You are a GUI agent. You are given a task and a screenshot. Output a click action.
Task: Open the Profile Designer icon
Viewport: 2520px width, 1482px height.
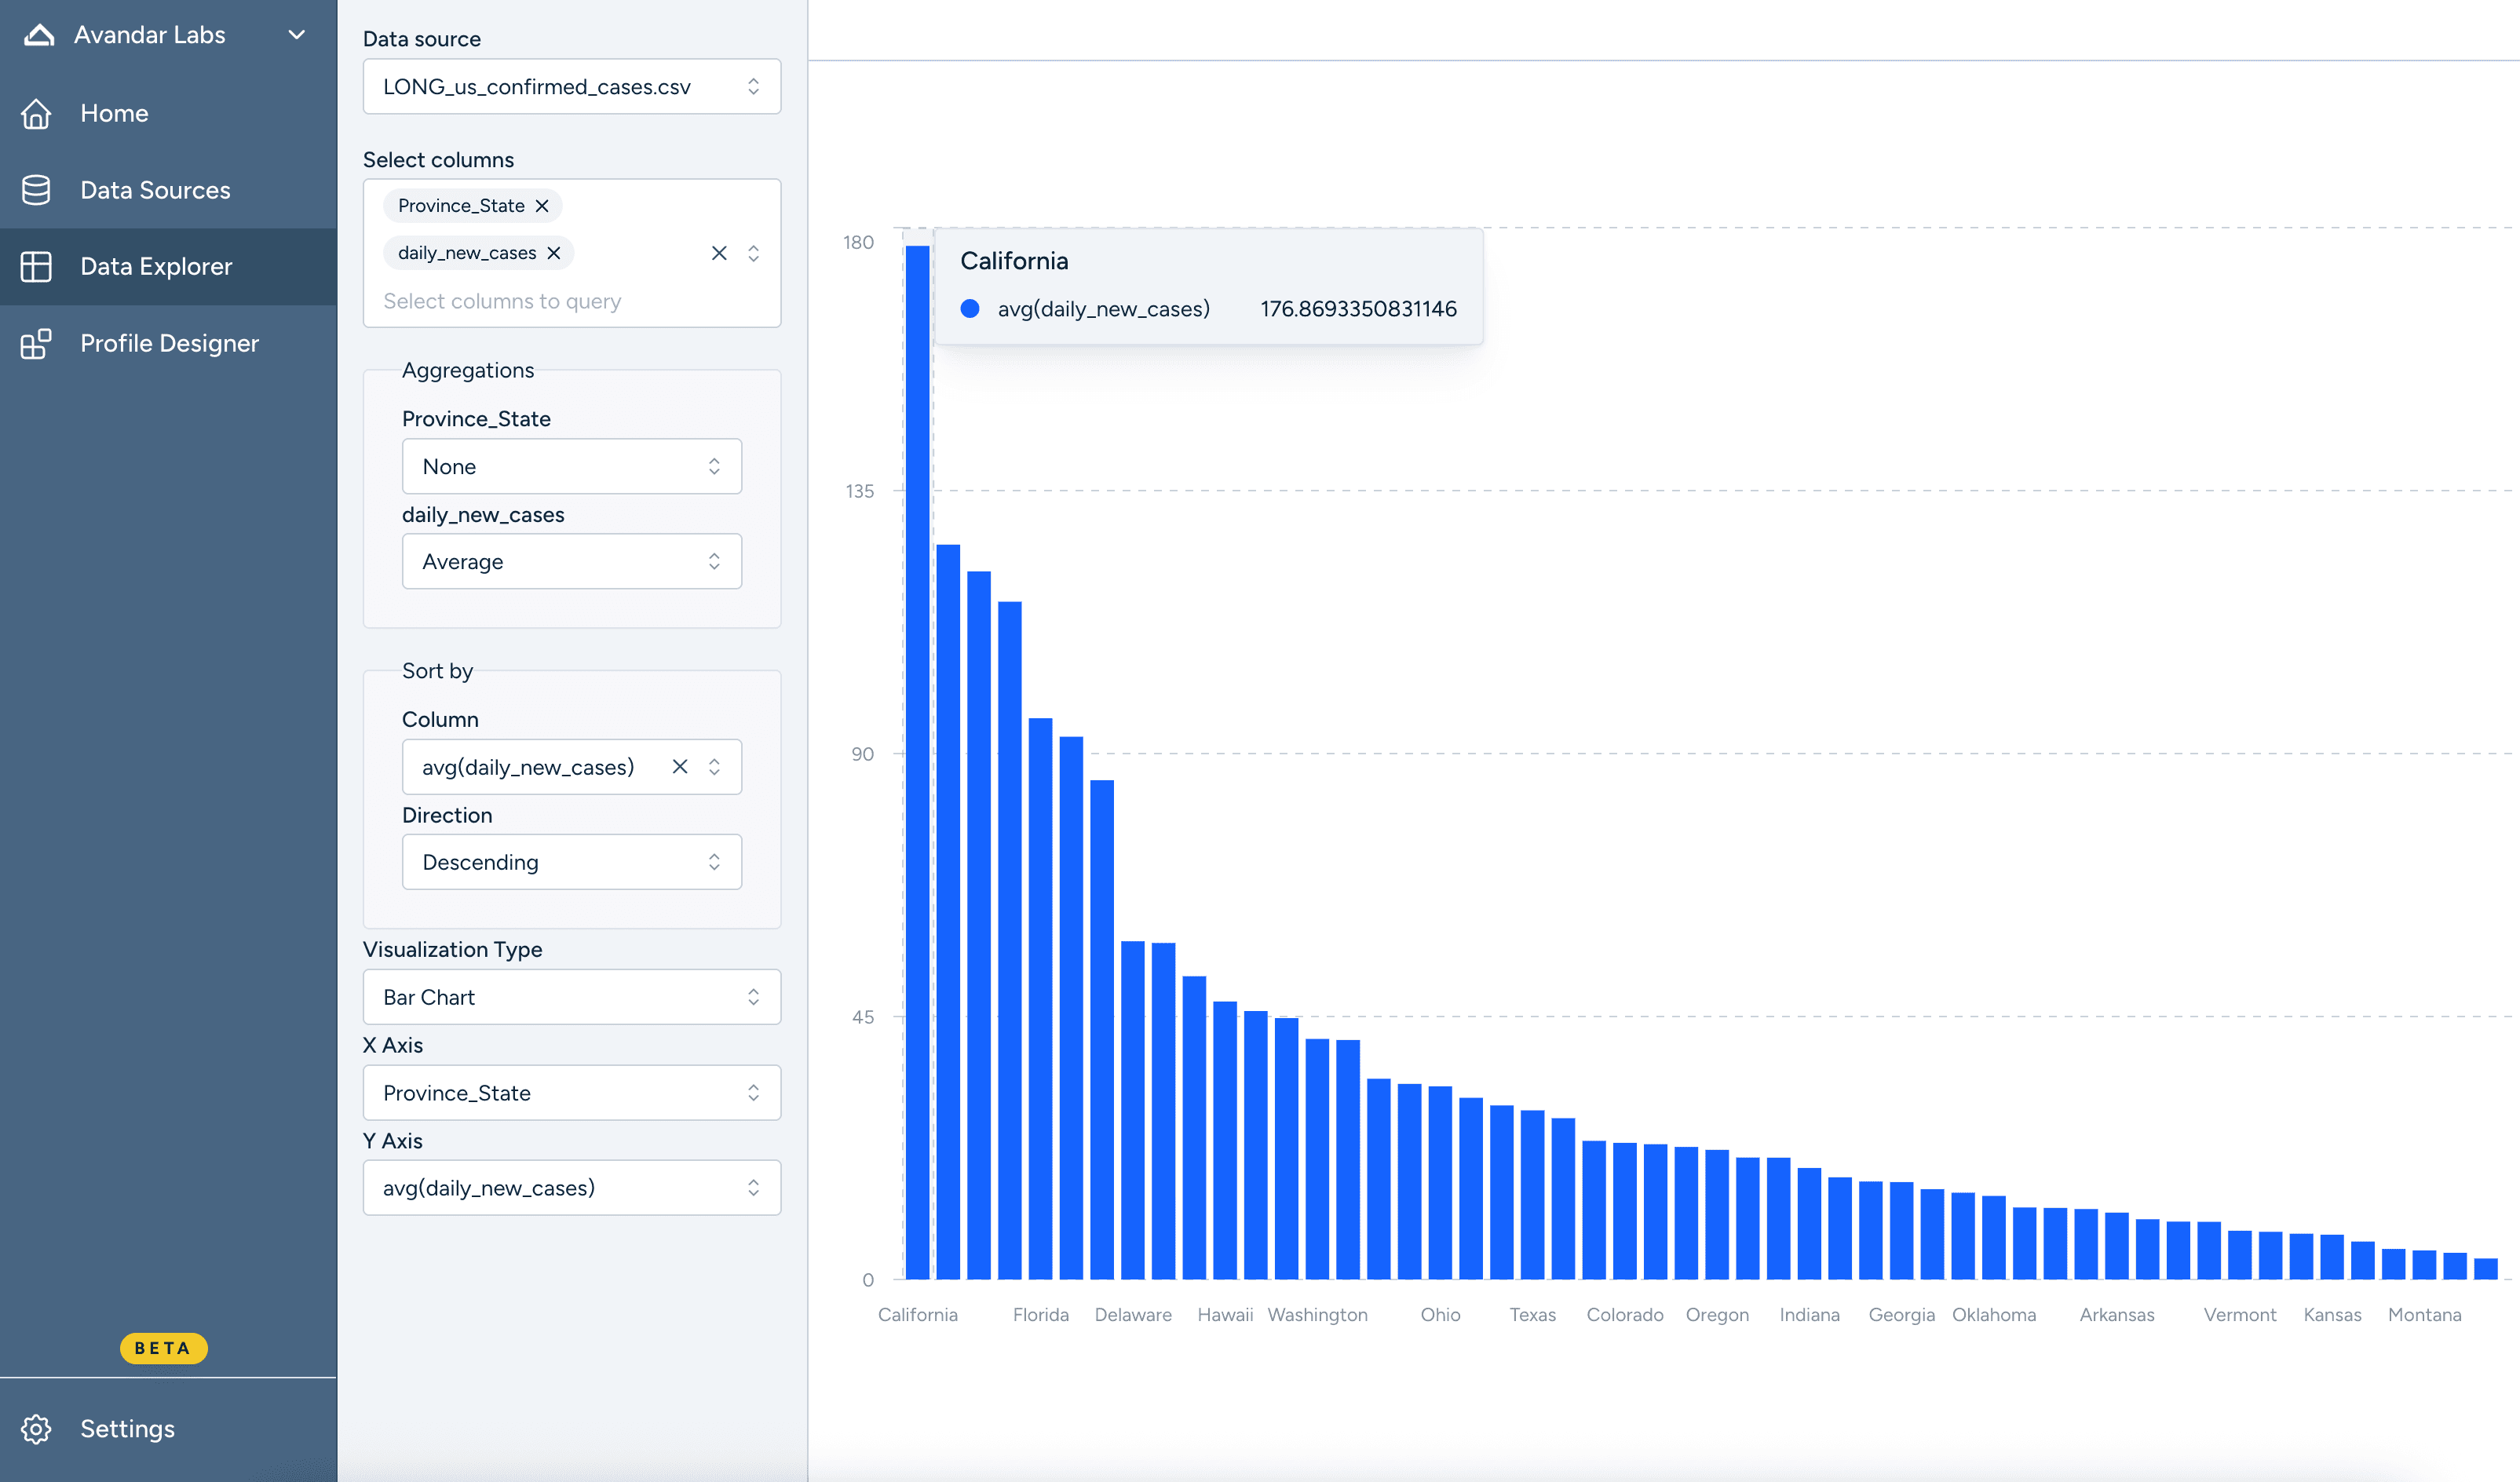(x=36, y=343)
